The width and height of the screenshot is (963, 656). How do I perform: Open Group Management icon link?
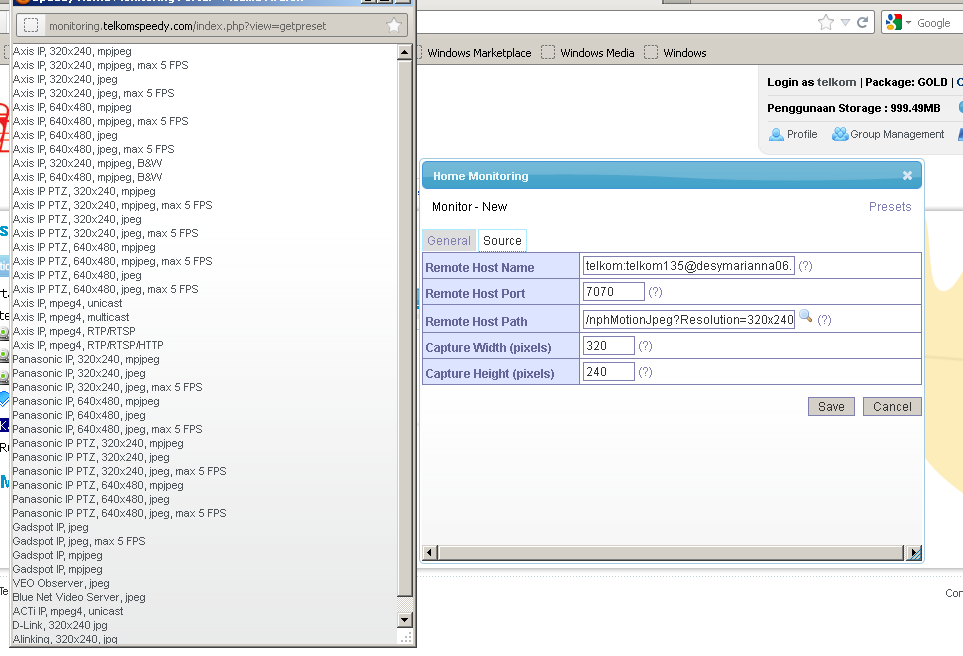click(x=840, y=134)
